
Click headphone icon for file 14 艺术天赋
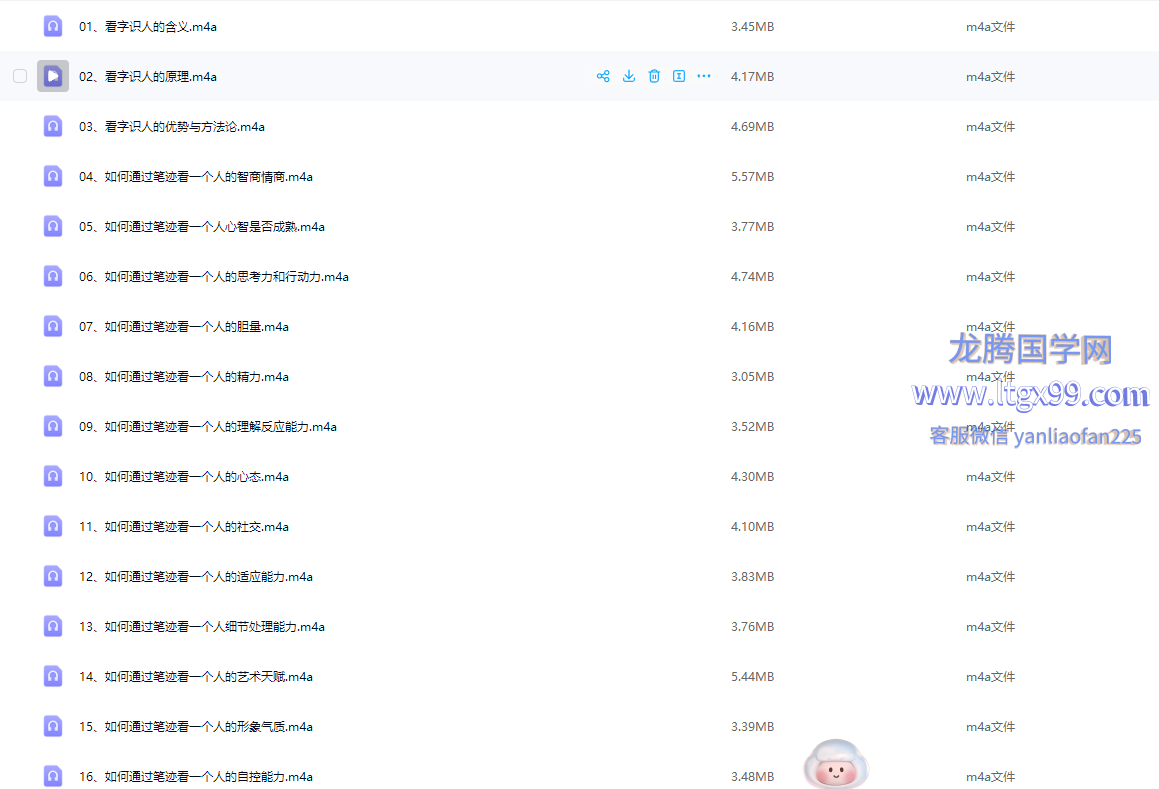coord(53,676)
